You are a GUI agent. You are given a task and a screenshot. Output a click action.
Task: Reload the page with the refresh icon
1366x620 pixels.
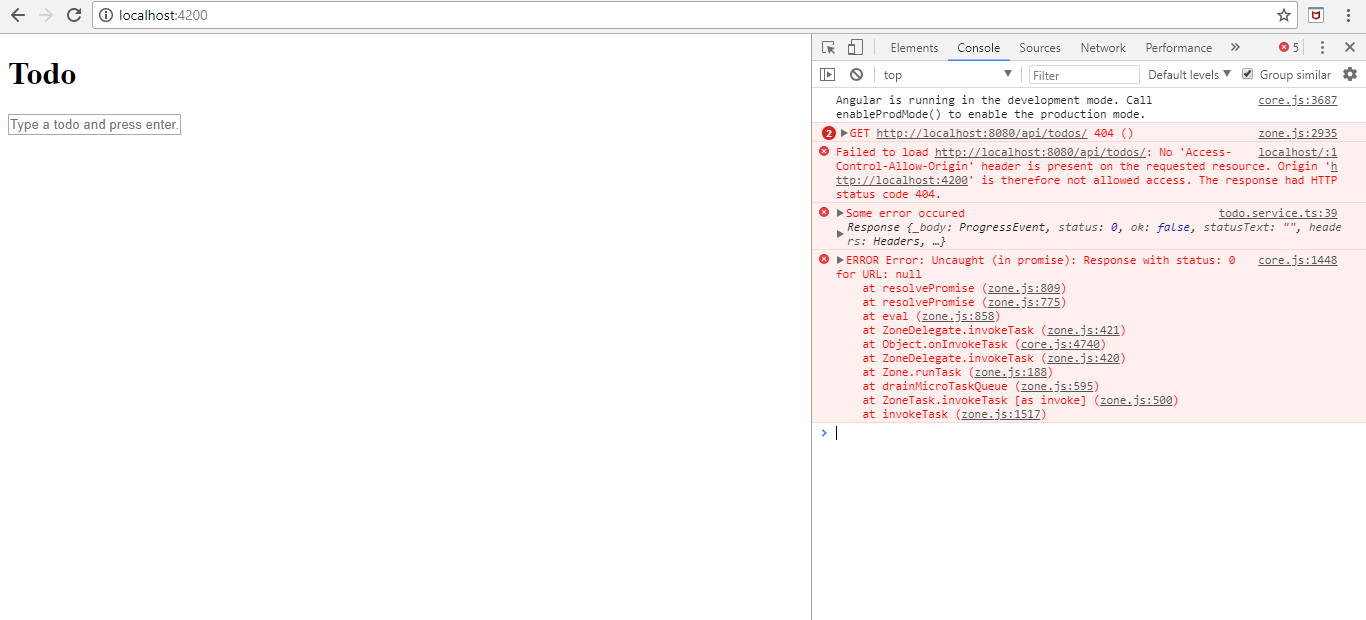coord(72,15)
